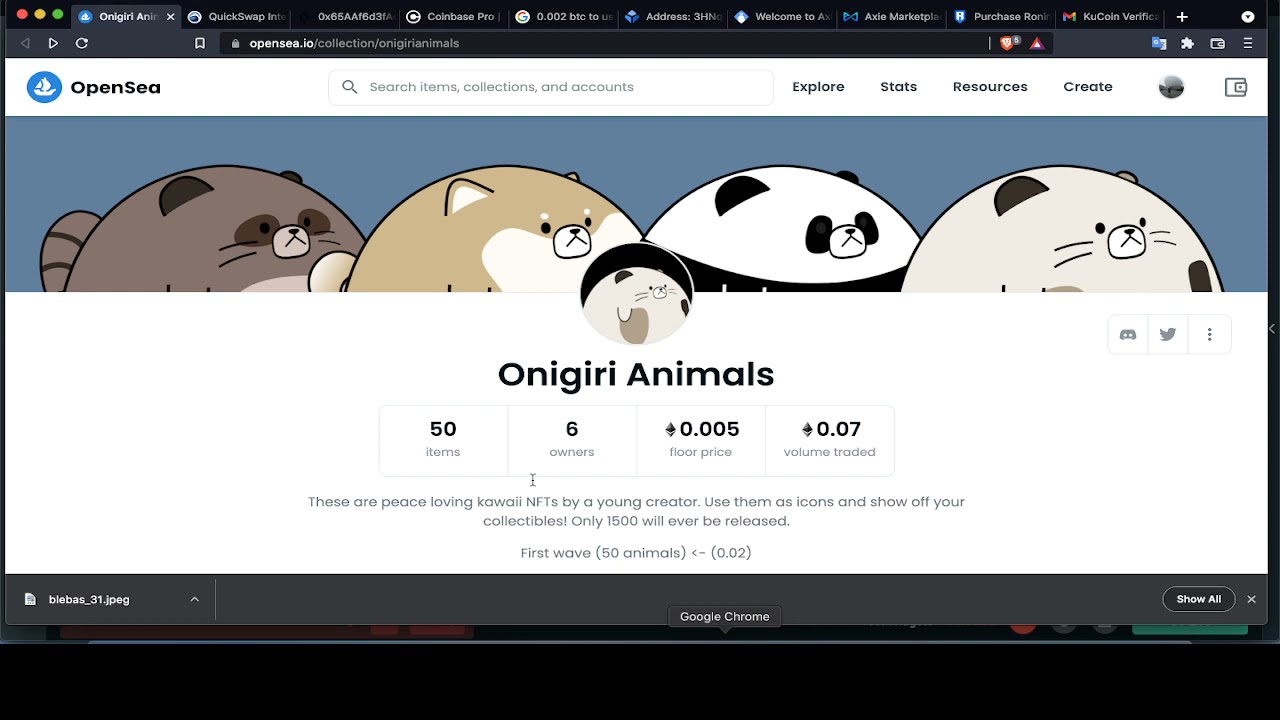Viewport: 1280px width, 720px height.
Task: Click the 0.005 floor price stat
Action: pos(701,440)
